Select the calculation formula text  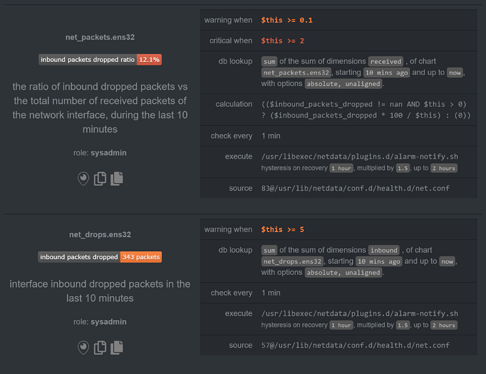[x=366, y=110]
